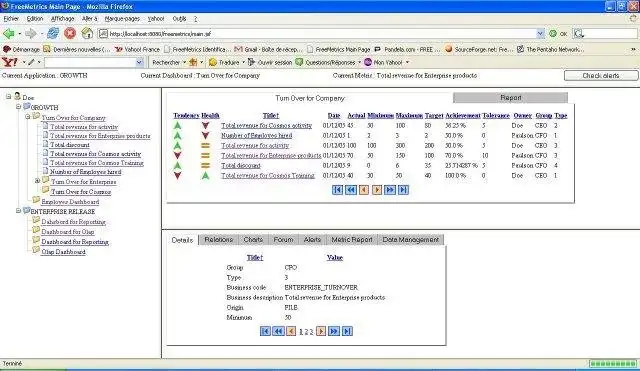Image resolution: width=640 pixels, height=371 pixels.
Task: Click the Yahoo toolbar search field
Action: click(90, 62)
